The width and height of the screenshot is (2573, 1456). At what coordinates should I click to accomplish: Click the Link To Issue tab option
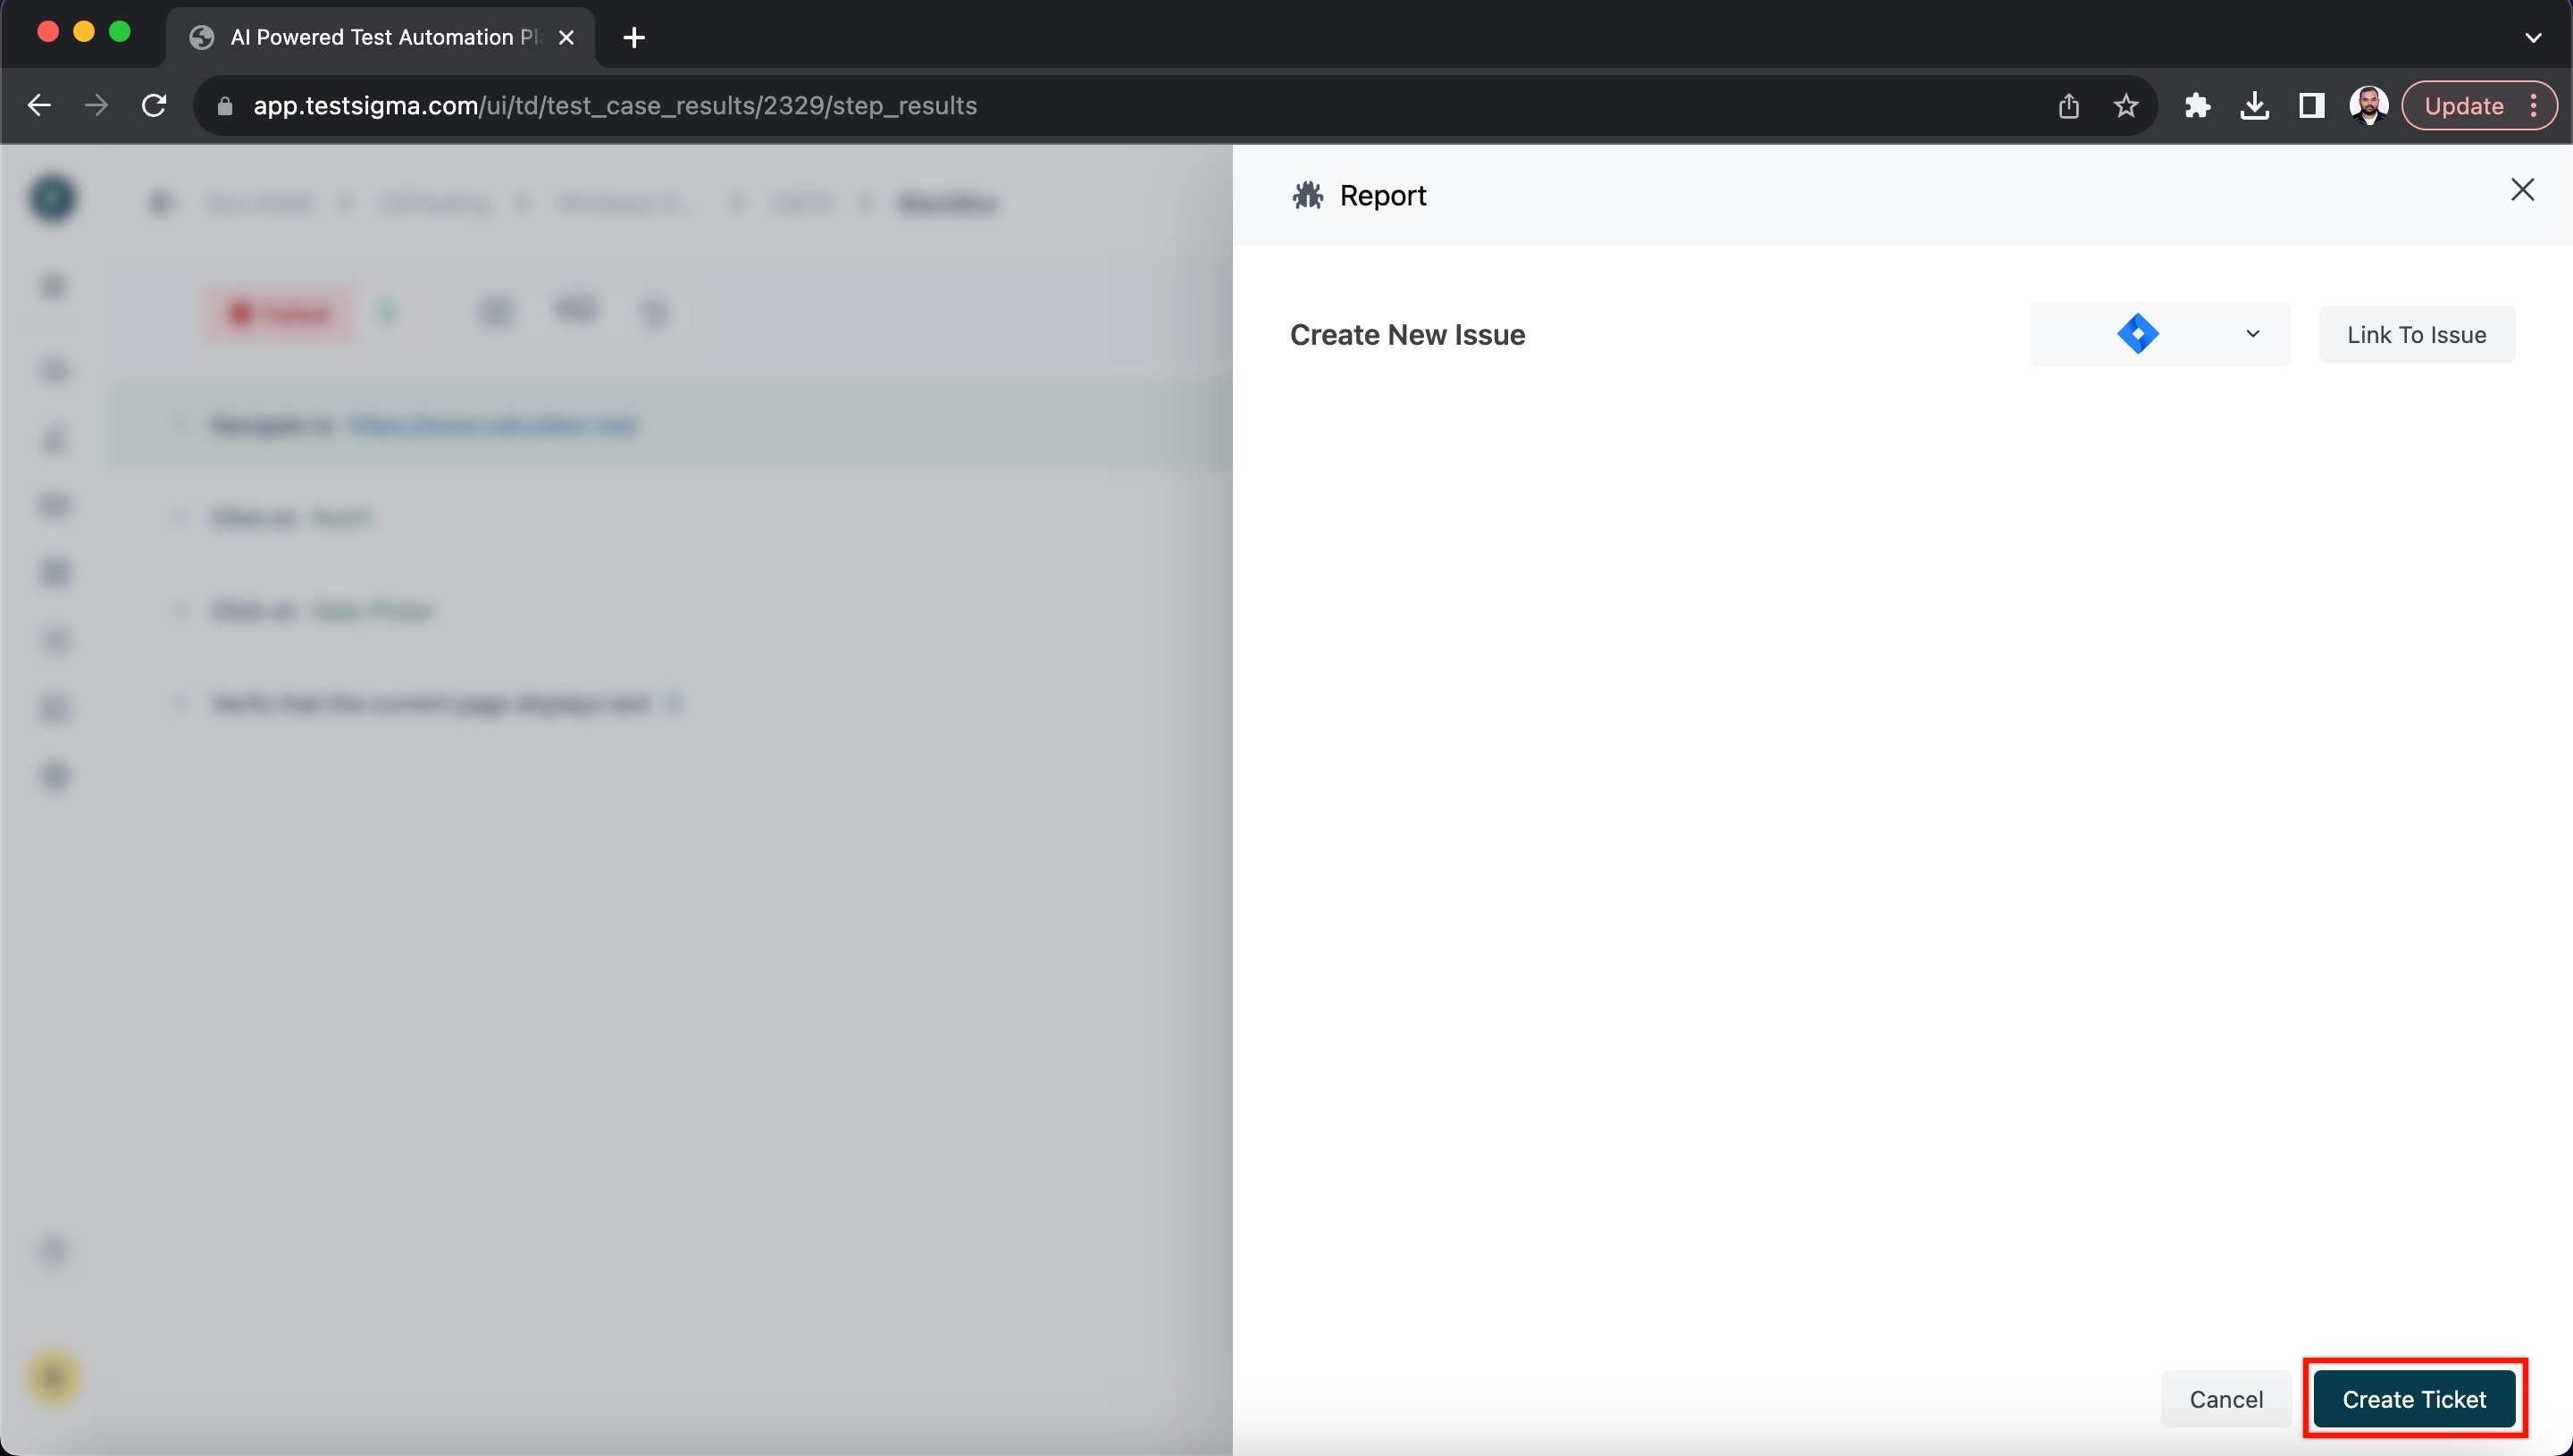click(x=2416, y=334)
